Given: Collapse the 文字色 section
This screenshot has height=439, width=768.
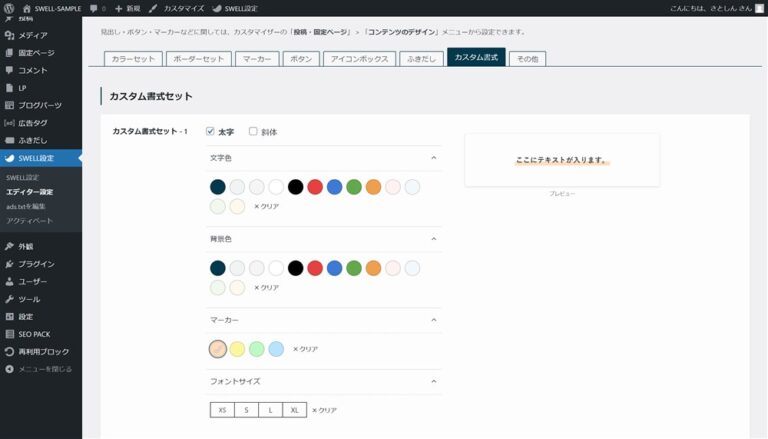Looking at the screenshot, I should 434,158.
